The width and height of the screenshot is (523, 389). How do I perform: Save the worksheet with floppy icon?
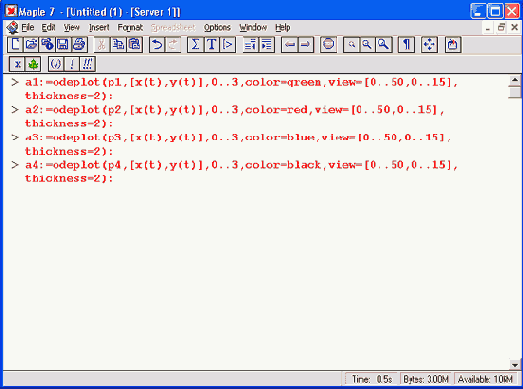(63, 44)
